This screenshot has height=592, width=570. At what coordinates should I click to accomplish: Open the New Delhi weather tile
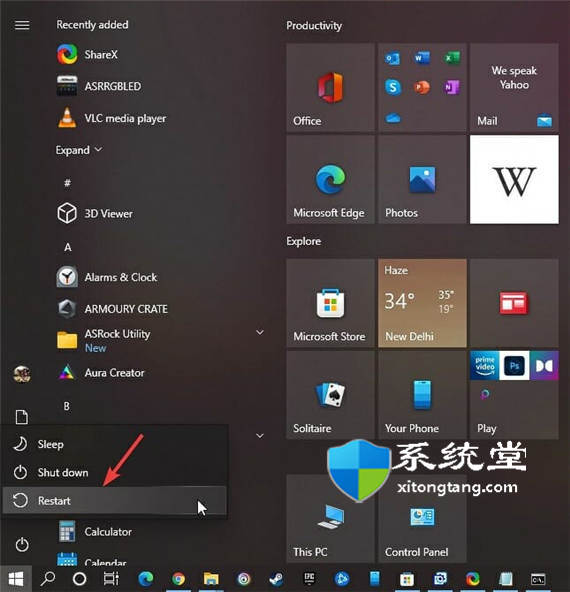[x=422, y=303]
